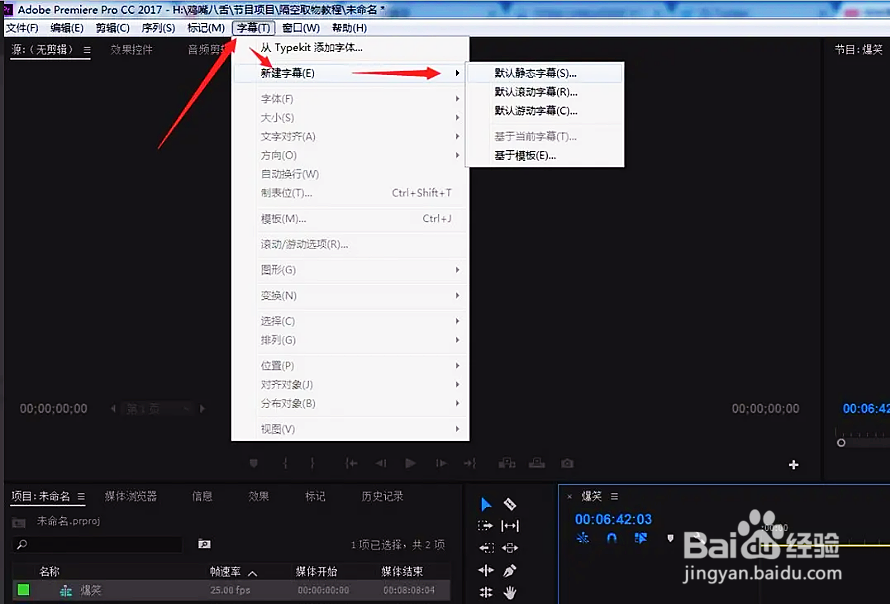890x604 pixels.
Task: Click the Insert button in Source monitor
Action: pos(507,463)
